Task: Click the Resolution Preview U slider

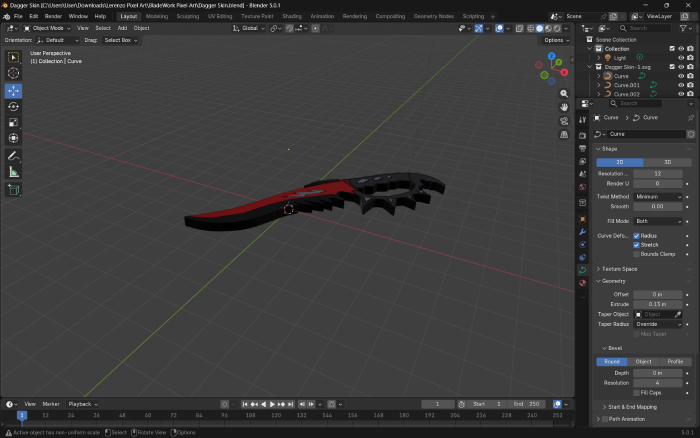Action: tap(658, 174)
